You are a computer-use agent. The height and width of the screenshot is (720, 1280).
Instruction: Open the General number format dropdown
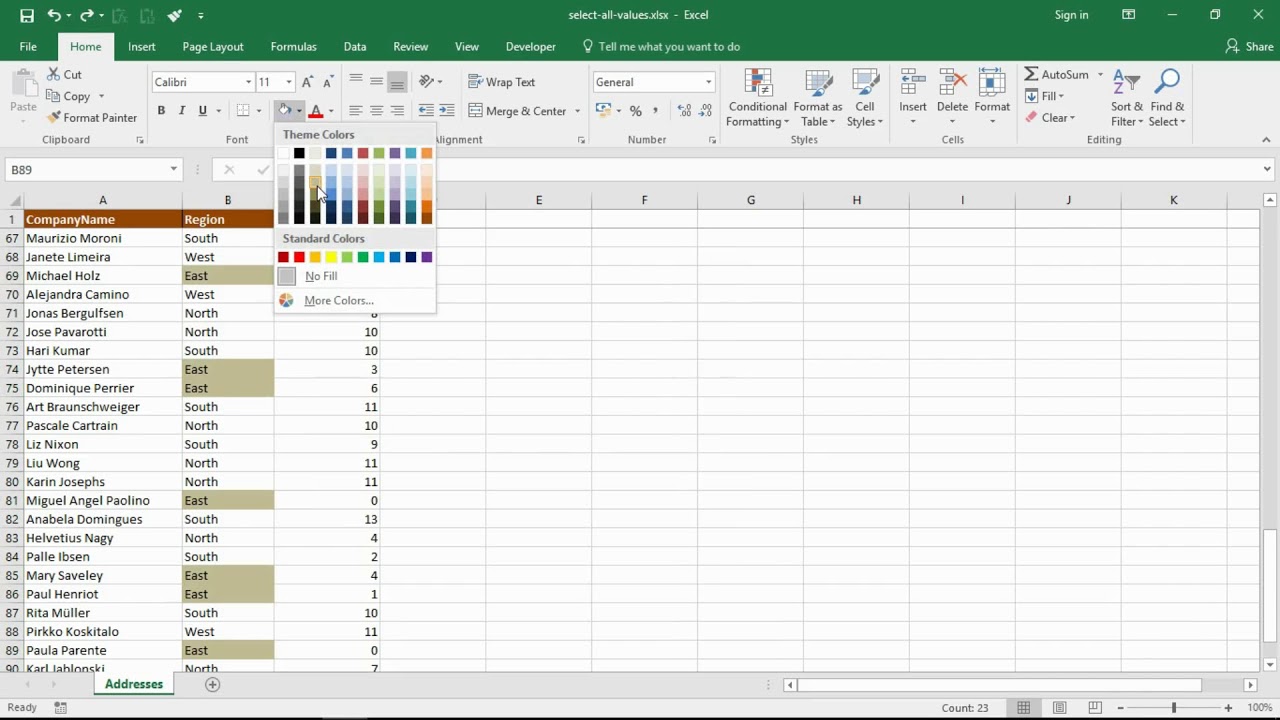(x=708, y=82)
